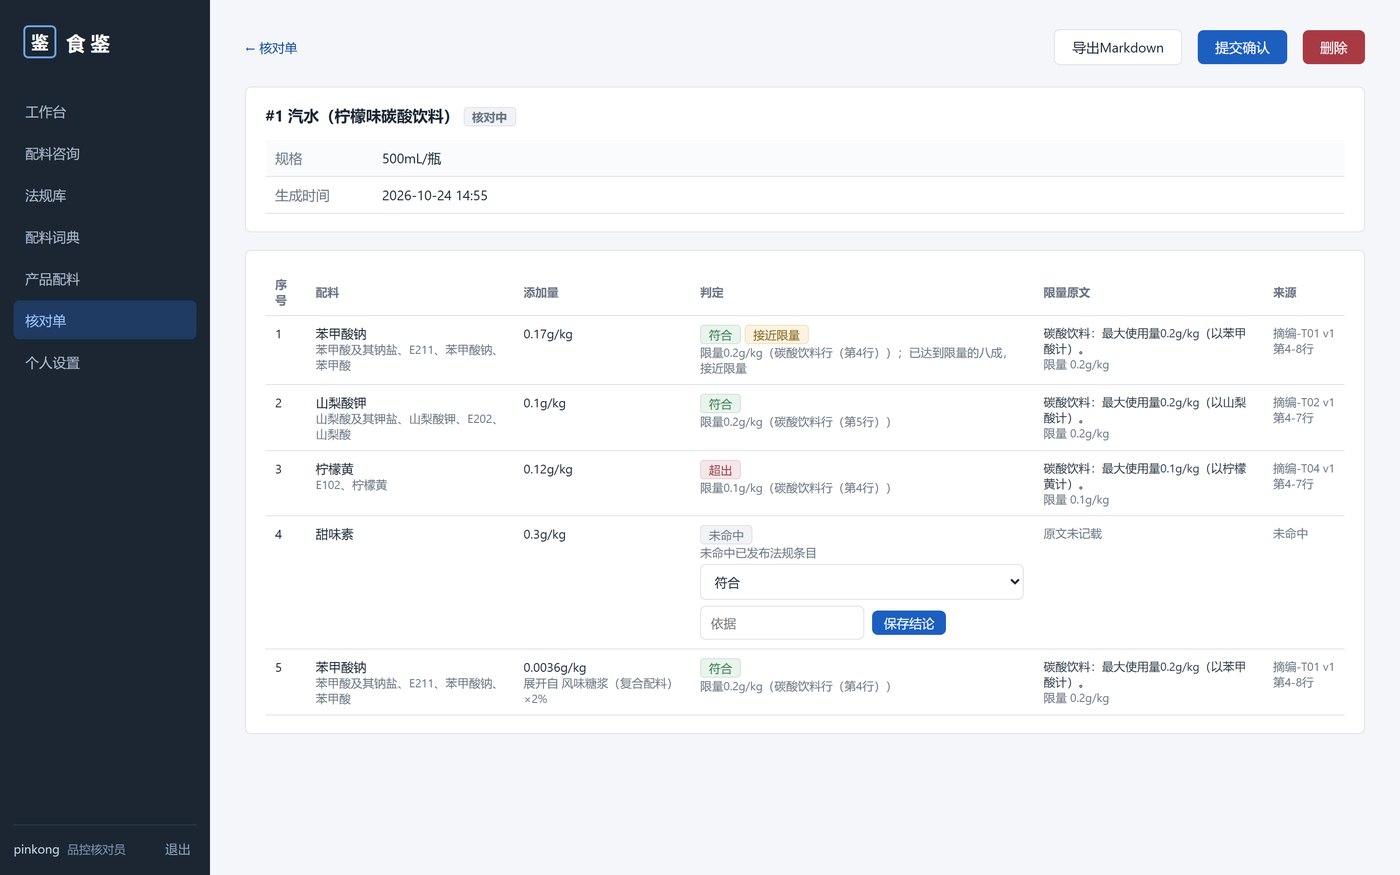Screen dimensions: 1400x875
Task: Click the pinkong username
Action: tap(37, 850)
